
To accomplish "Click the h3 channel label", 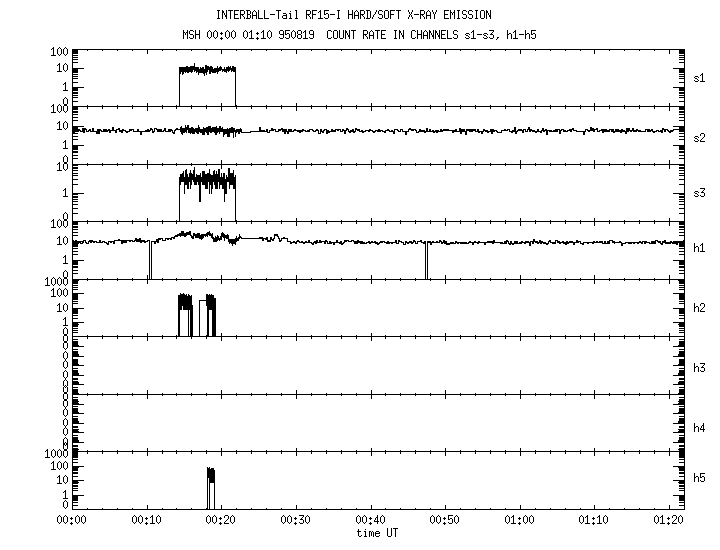I will point(700,366).
